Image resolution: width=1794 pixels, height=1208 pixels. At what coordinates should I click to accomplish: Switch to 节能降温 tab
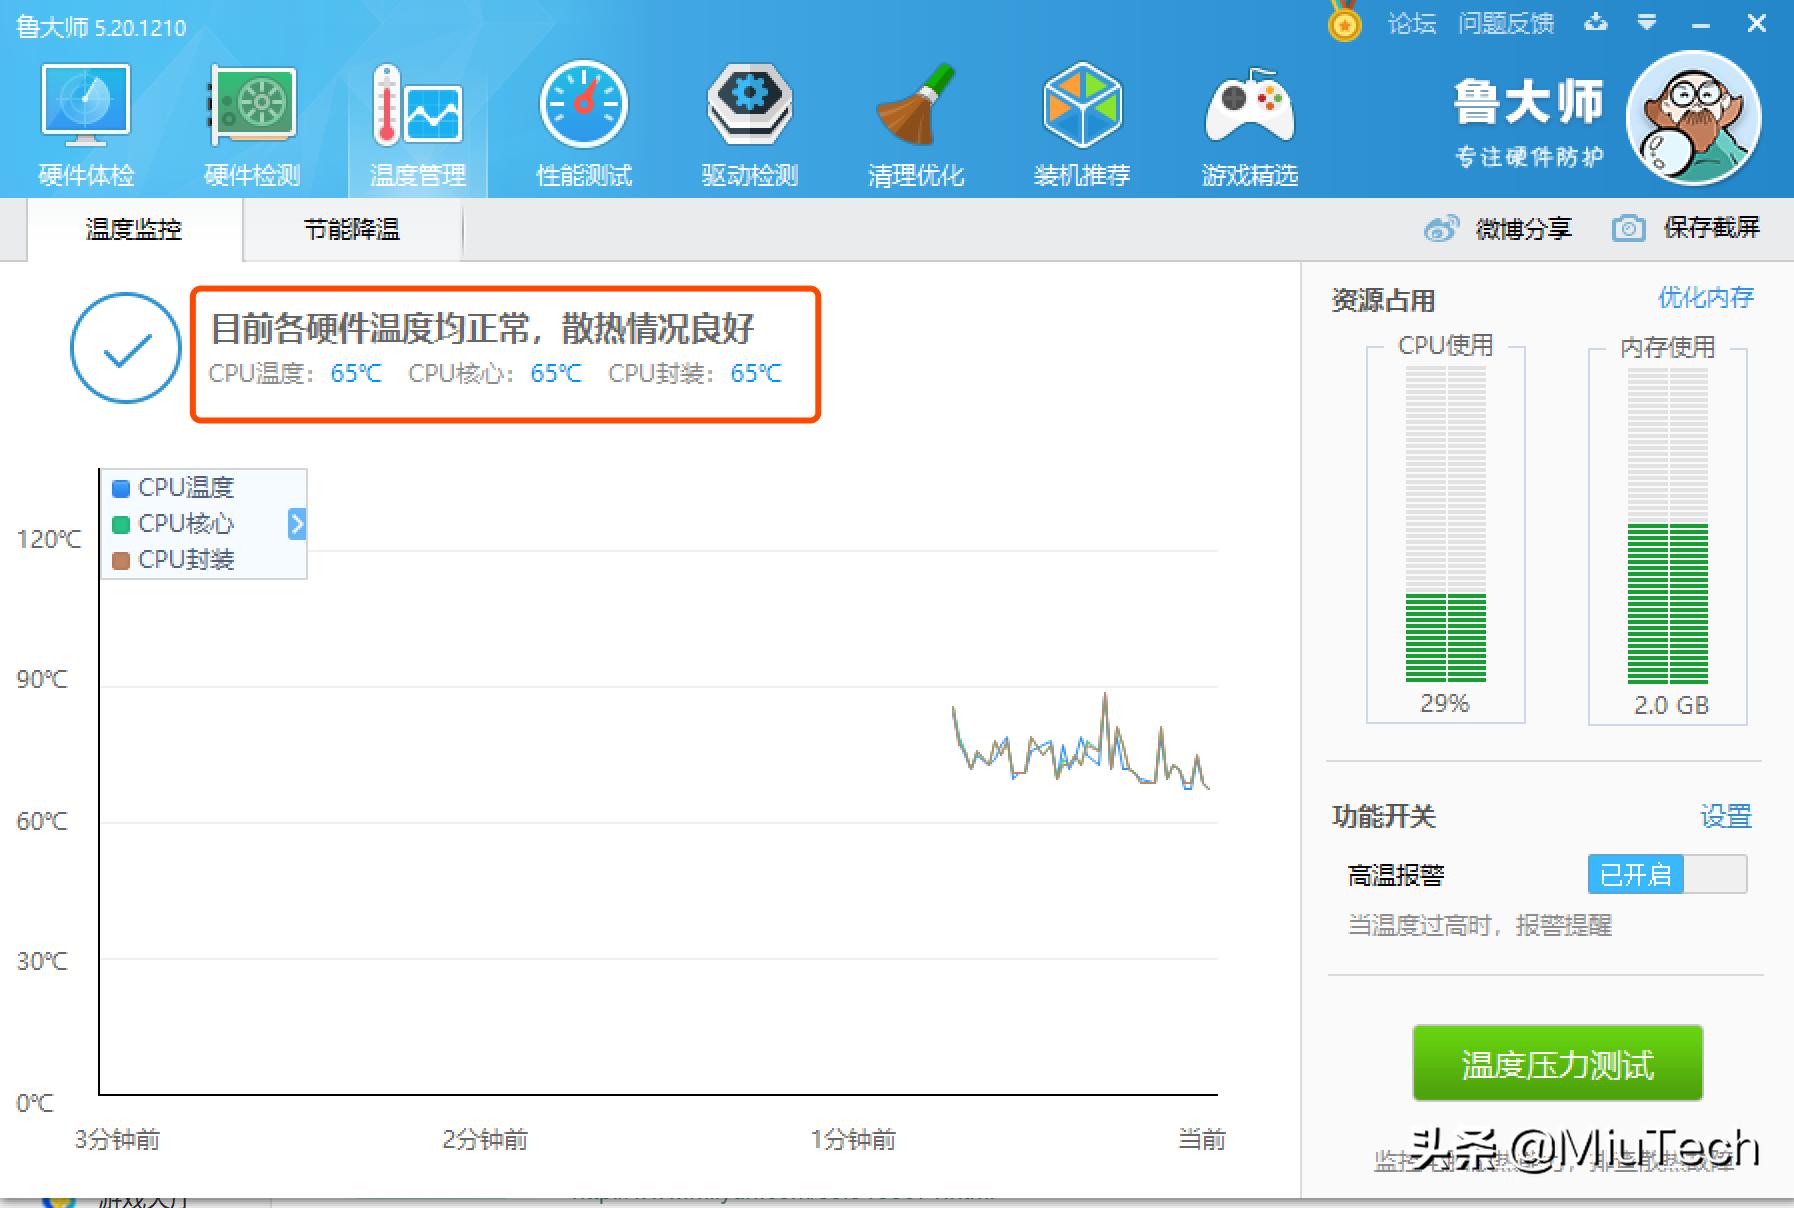coord(352,229)
